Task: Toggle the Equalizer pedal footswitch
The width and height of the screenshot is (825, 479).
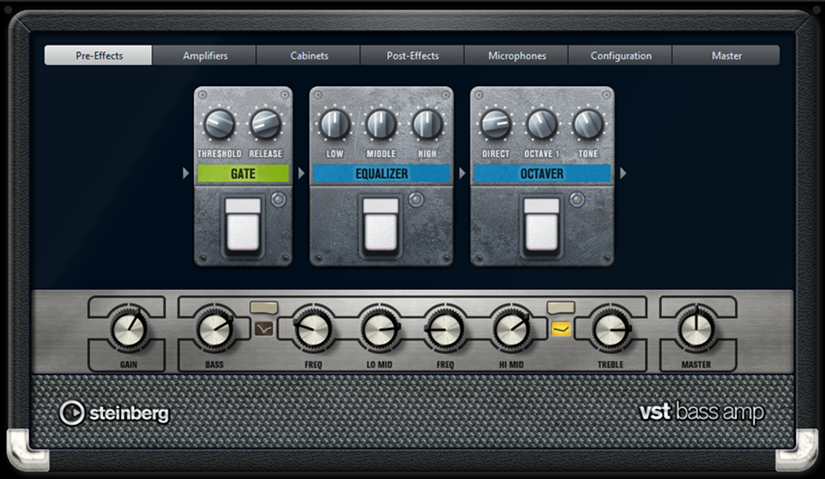Action: coord(380,225)
